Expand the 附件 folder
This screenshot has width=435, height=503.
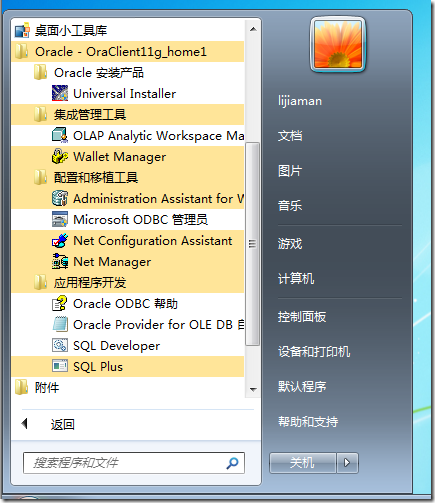pyautogui.click(x=127, y=388)
